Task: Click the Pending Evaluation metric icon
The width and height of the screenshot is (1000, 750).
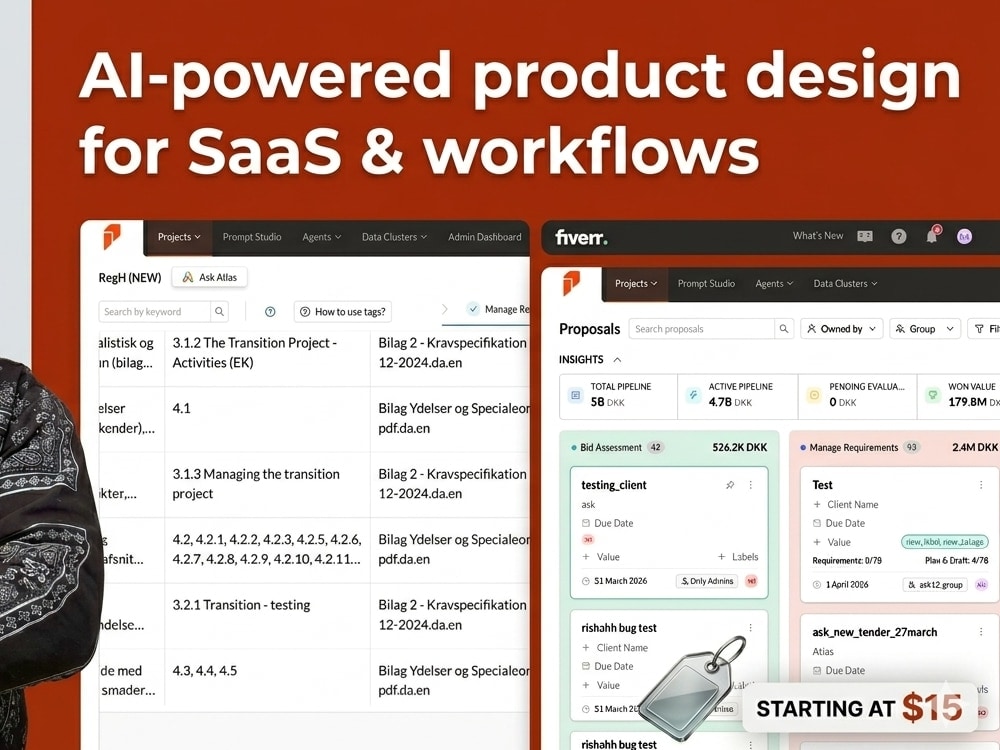Action: 814,395
